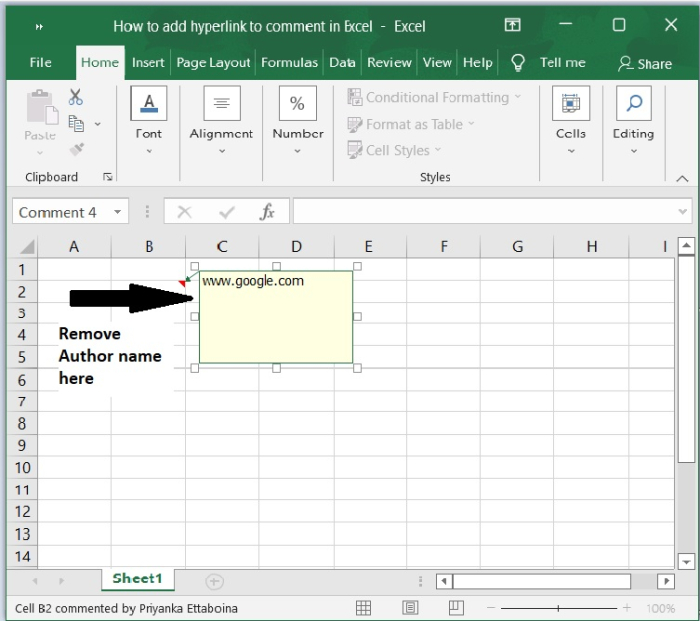
Task: Open the Data tab
Action: (342, 63)
